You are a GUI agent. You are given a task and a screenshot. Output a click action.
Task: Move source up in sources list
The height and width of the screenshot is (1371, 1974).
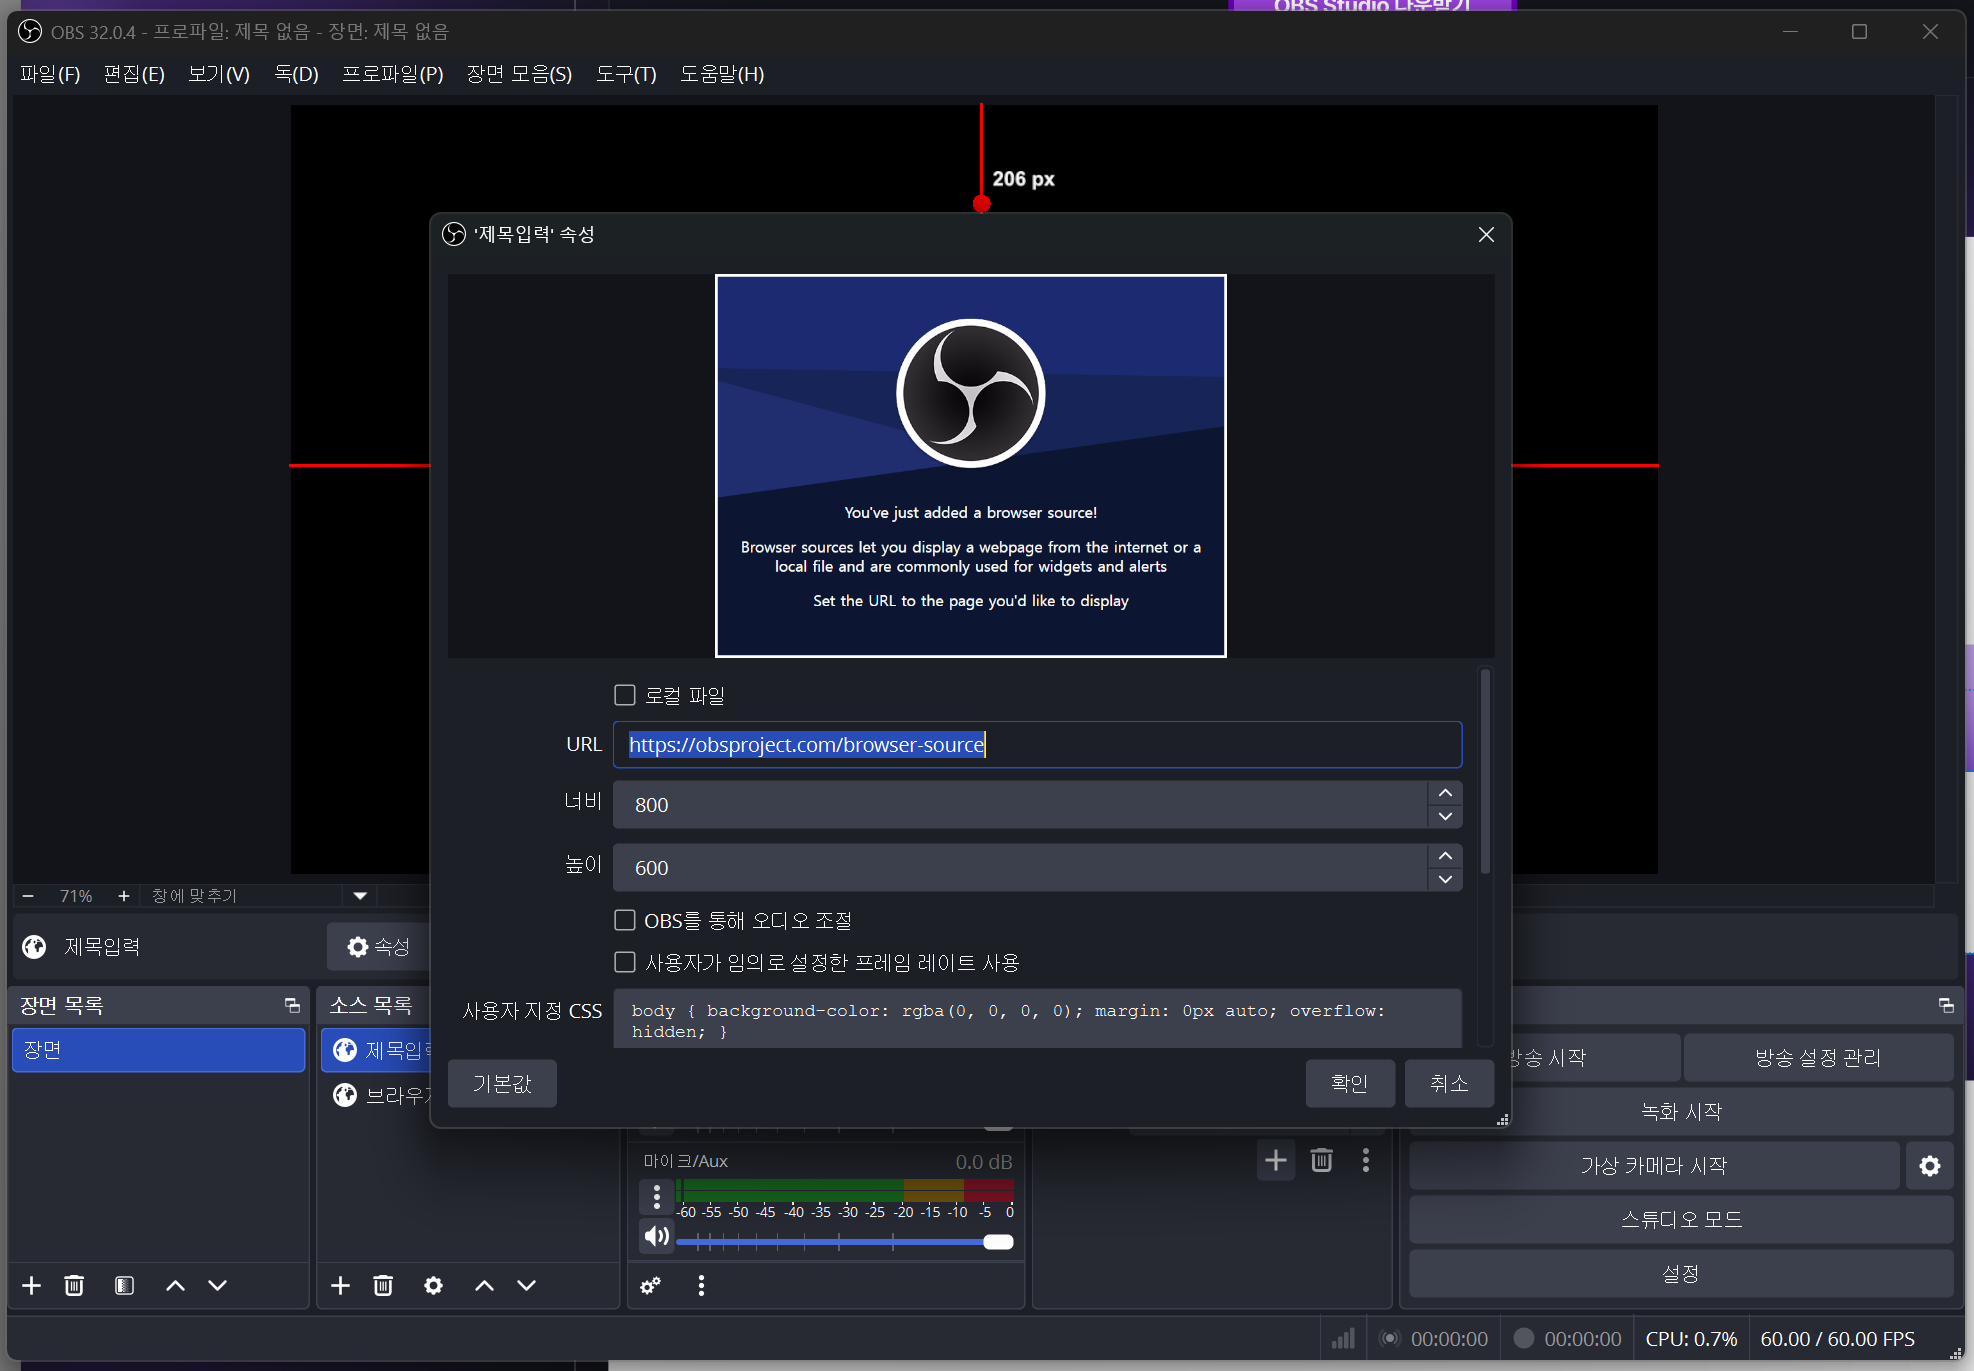pos(484,1285)
